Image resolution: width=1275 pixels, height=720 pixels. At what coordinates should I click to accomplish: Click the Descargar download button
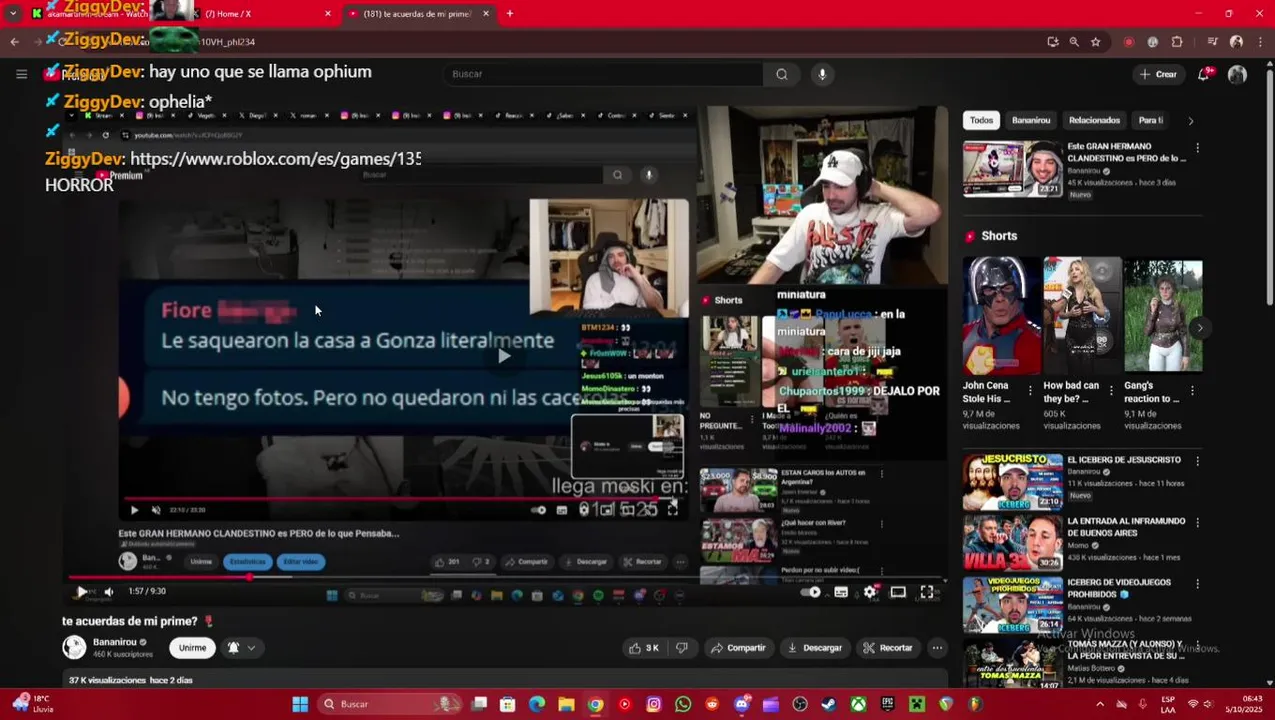[x=814, y=648]
